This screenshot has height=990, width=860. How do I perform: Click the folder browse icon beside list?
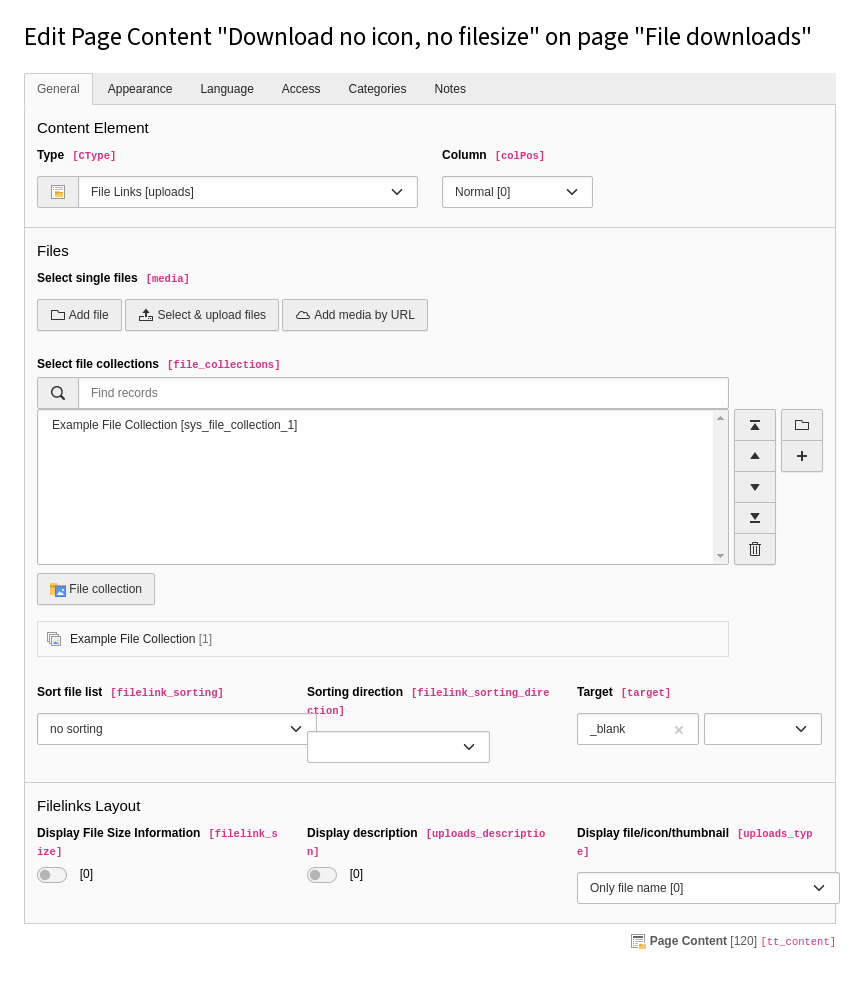point(802,425)
